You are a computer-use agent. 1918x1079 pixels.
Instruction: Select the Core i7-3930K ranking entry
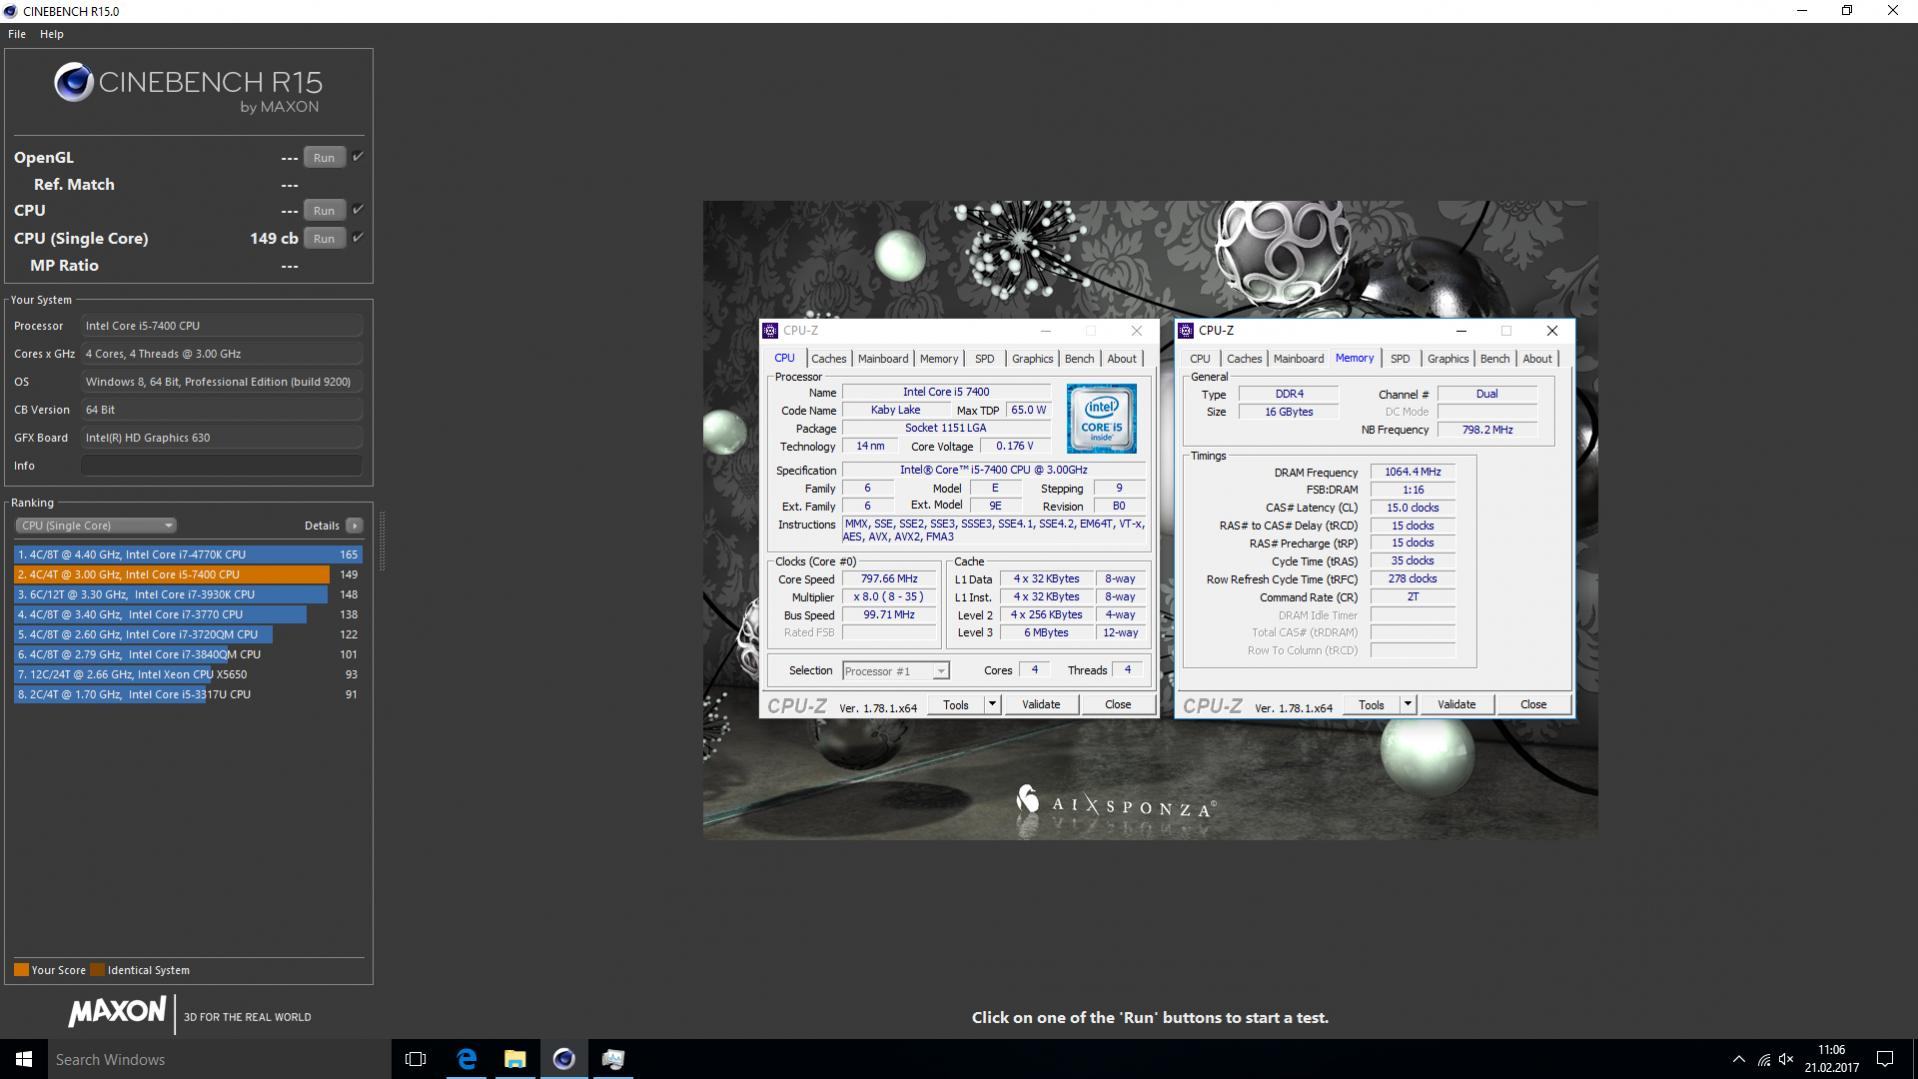pos(188,595)
